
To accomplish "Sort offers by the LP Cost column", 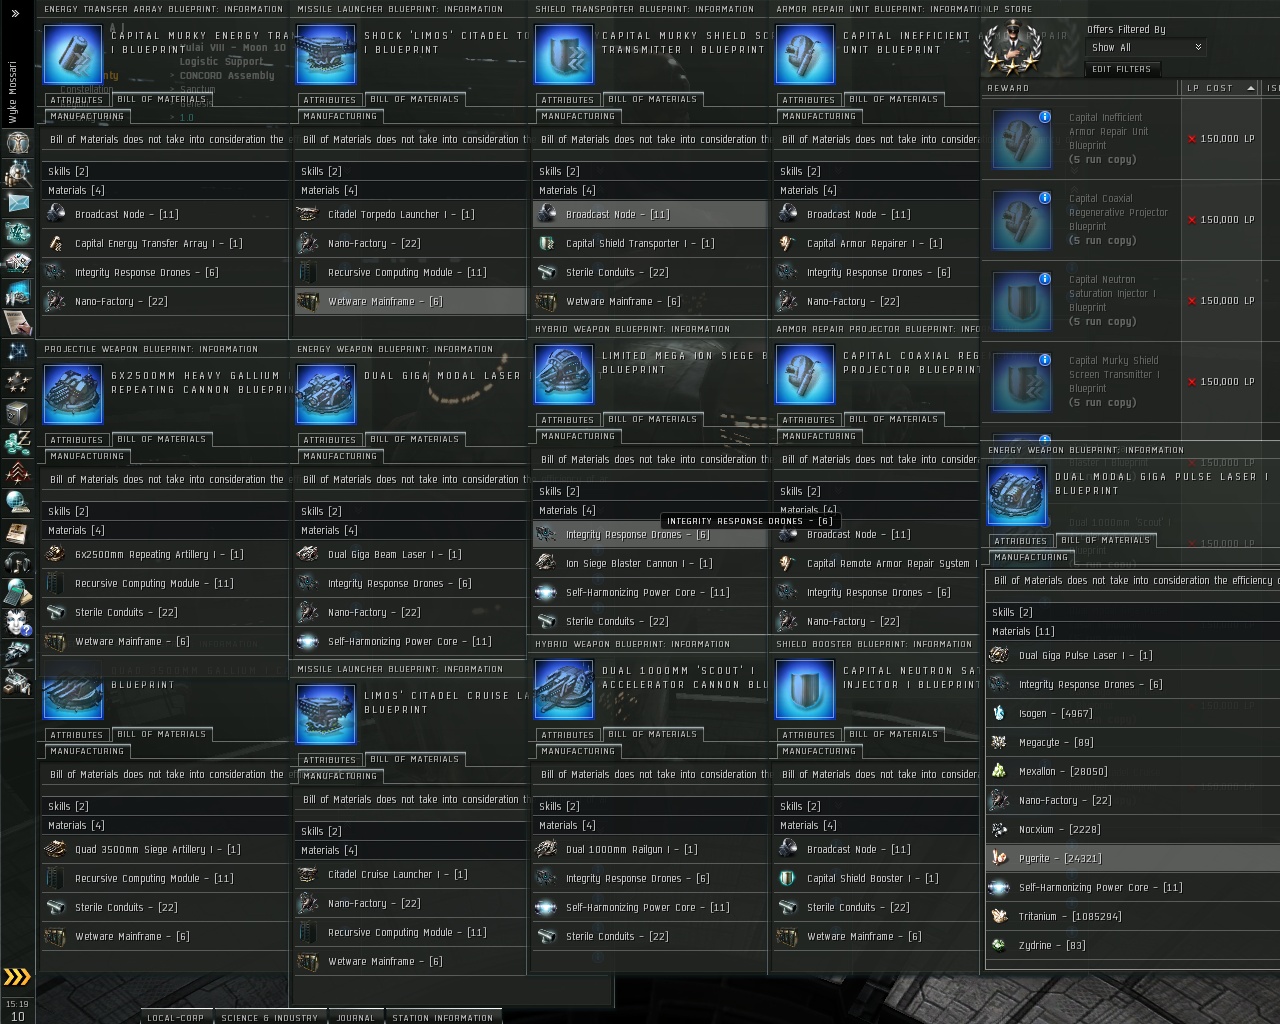I will pos(1220,88).
